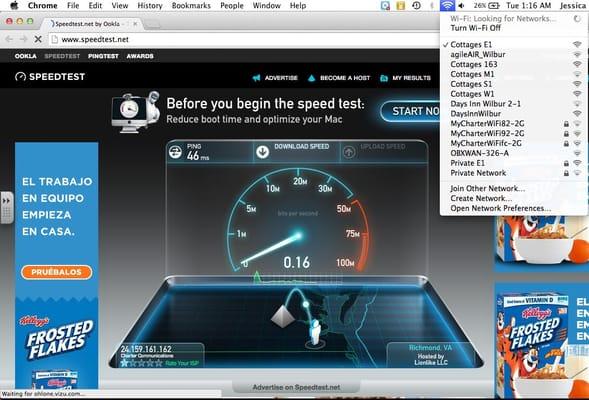The width and height of the screenshot is (589, 400).
Task: Connect to agileAIR_Wilbur network
Action: coord(514,54)
